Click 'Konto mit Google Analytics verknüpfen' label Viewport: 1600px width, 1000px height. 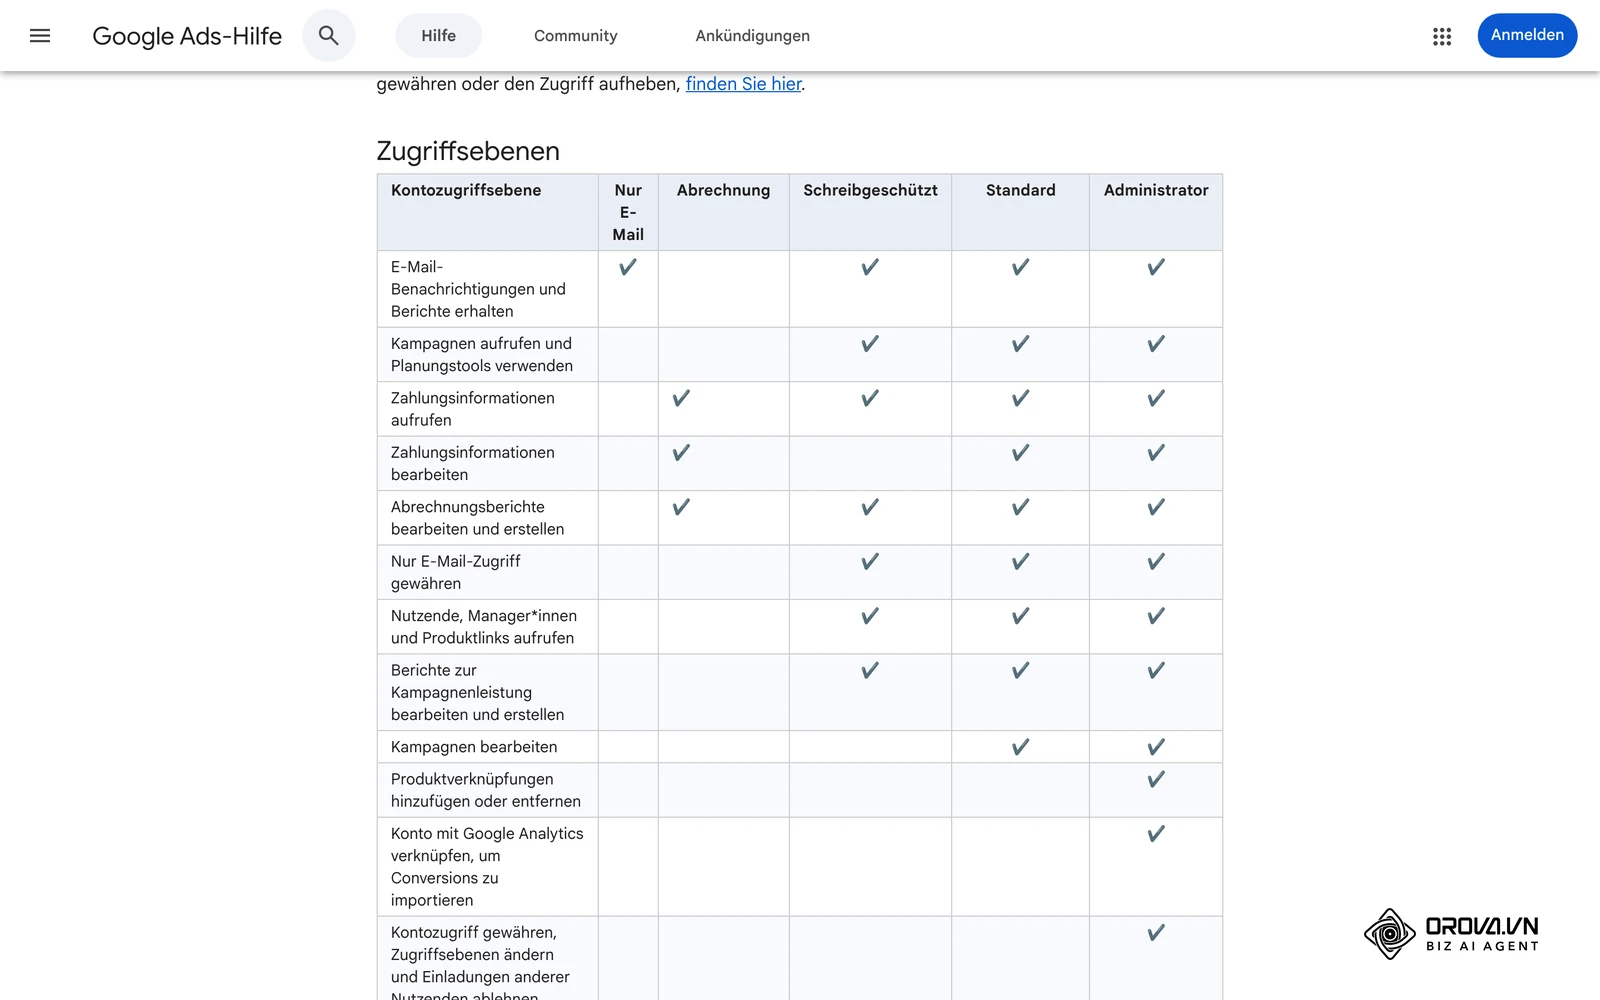[x=487, y=867]
